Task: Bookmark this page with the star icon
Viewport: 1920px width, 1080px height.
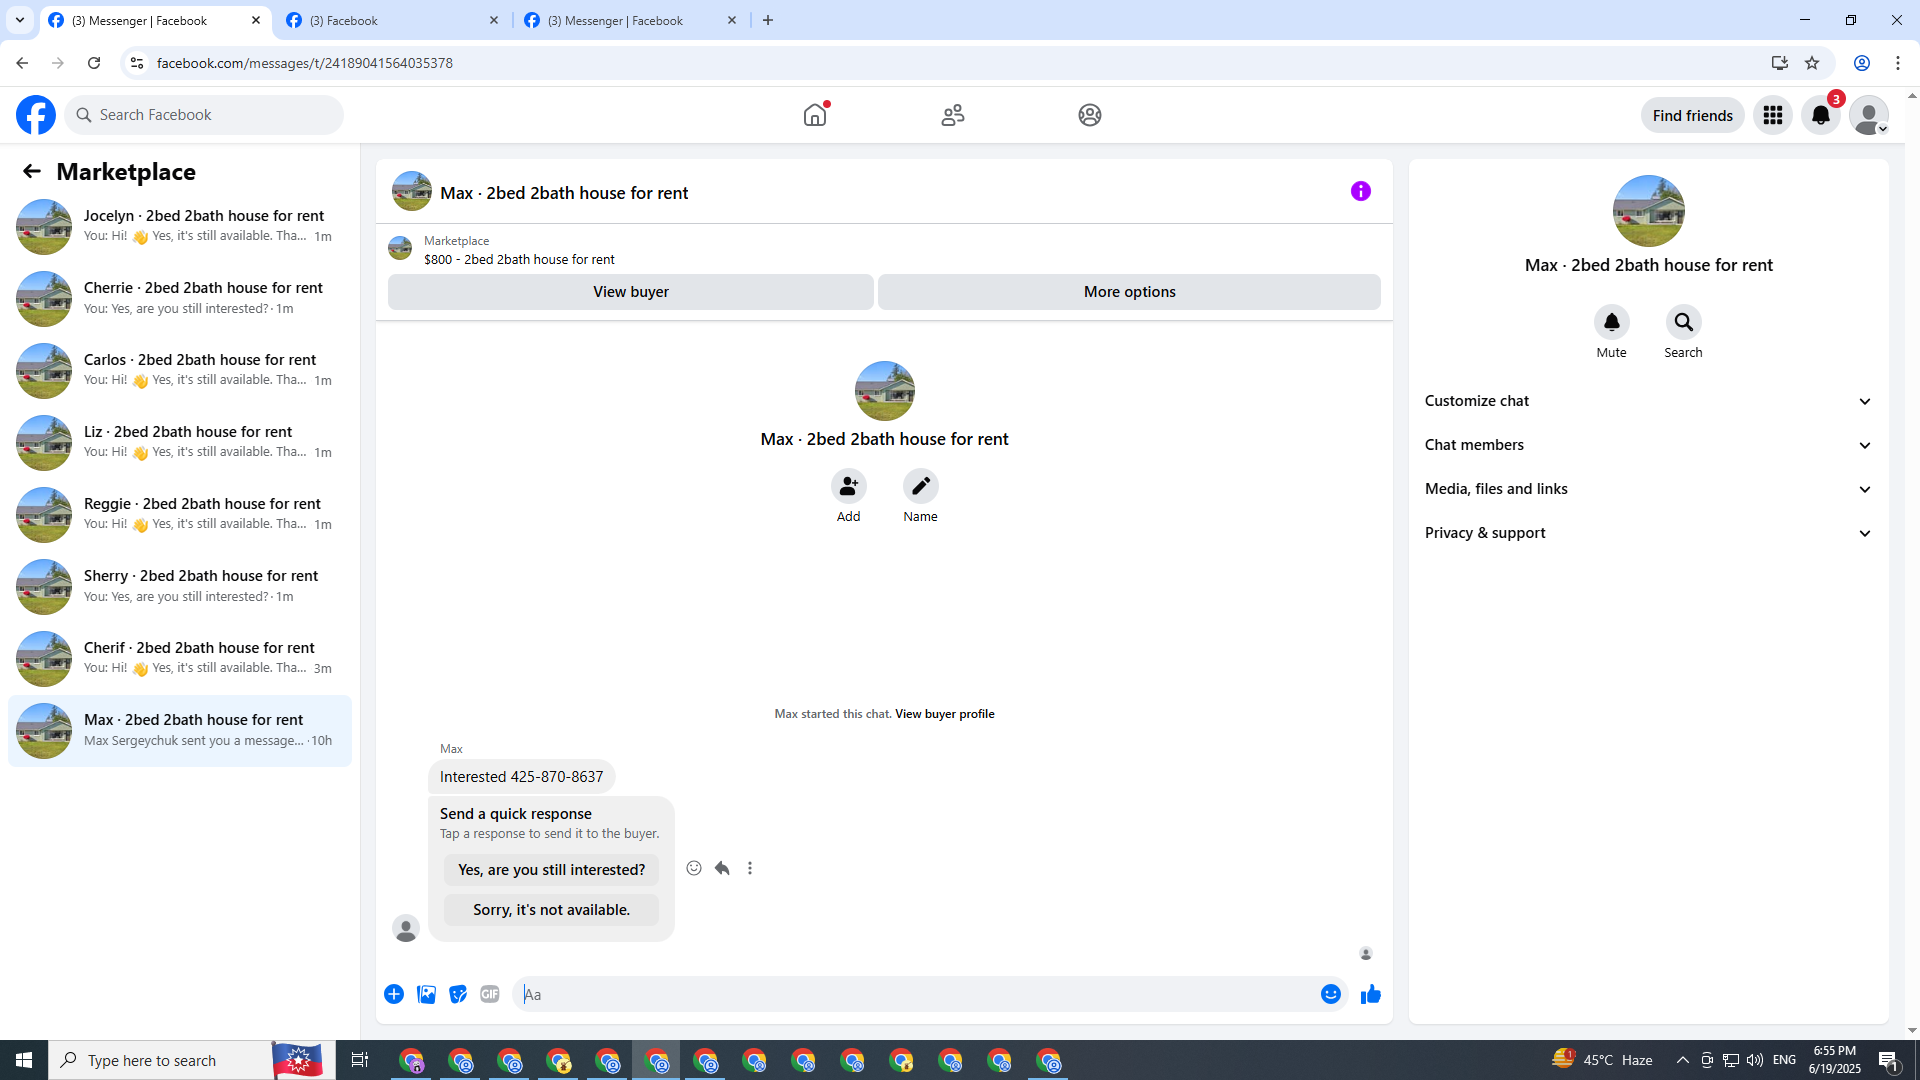Action: (1812, 63)
